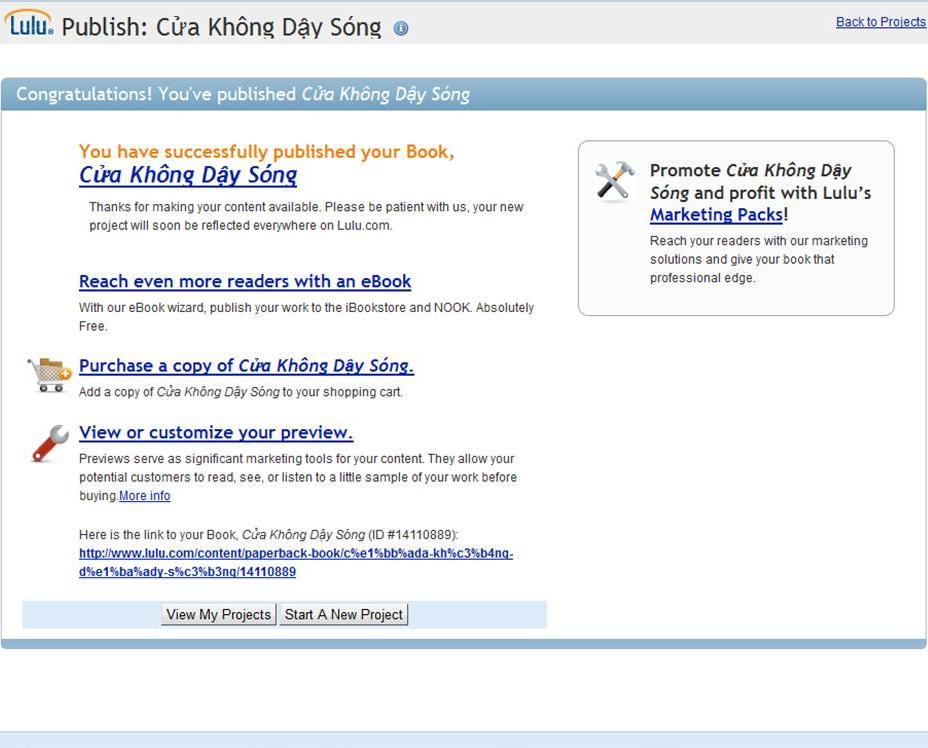Open 'View or customize your preview'
Image resolution: width=928 pixels, height=748 pixels.
pos(216,433)
